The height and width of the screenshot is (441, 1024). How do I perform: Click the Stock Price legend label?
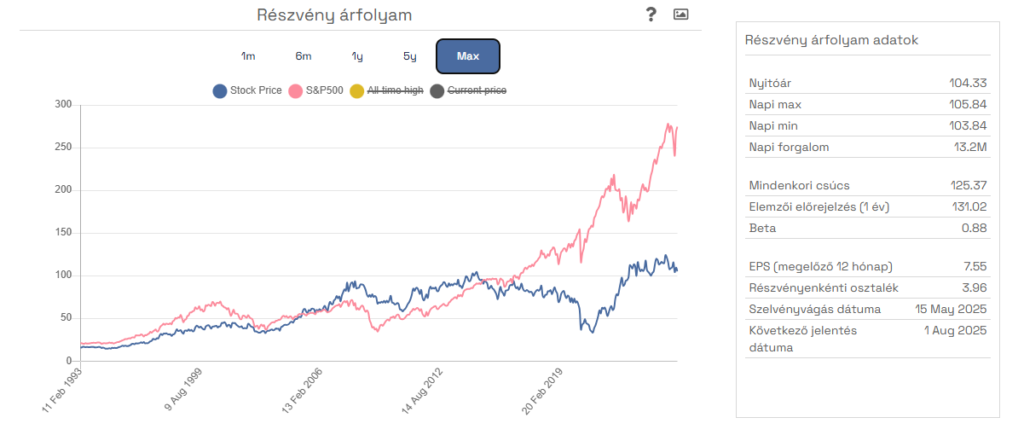point(256,91)
